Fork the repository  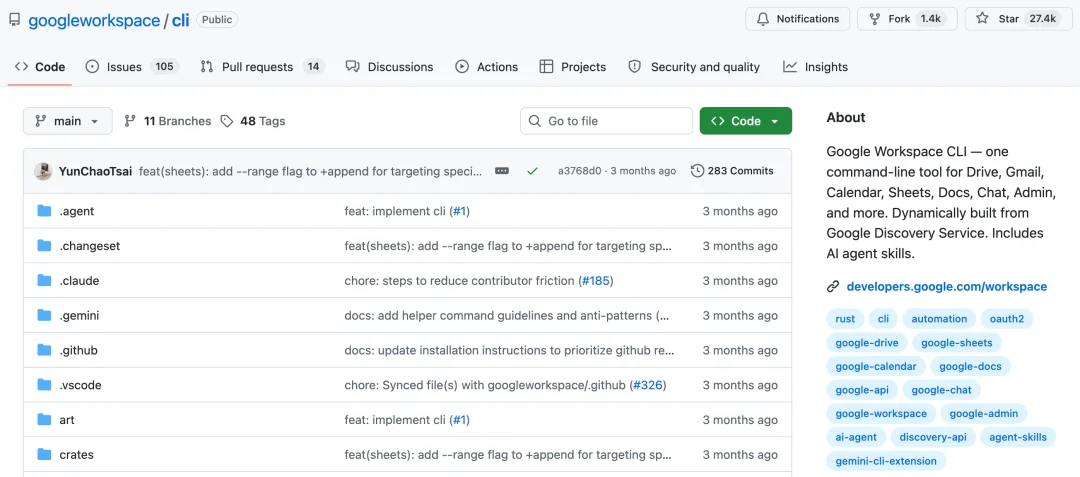907,19
